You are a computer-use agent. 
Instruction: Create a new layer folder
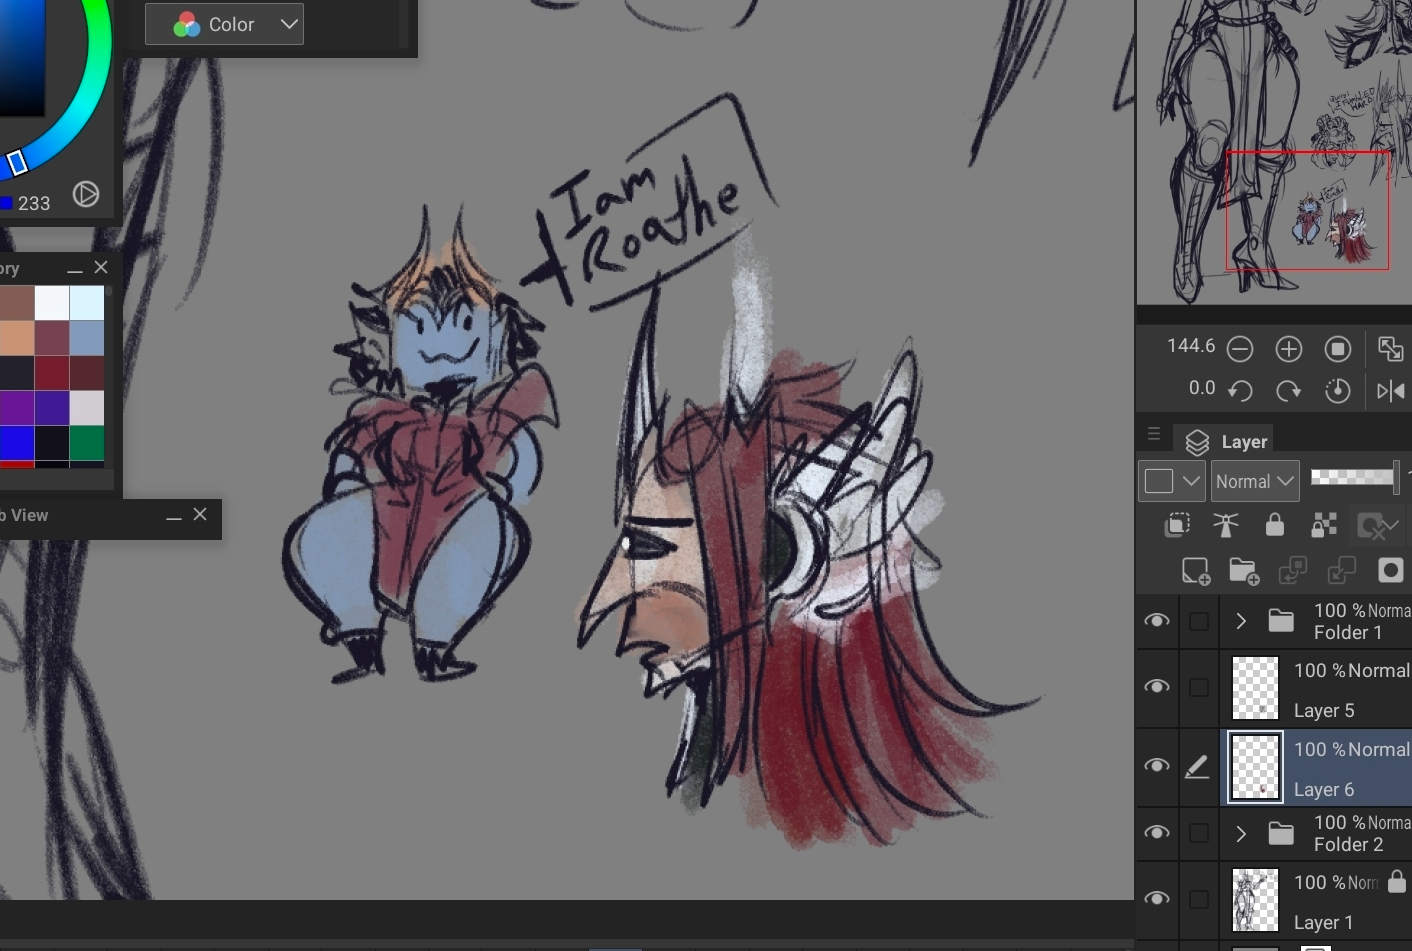click(x=1244, y=571)
